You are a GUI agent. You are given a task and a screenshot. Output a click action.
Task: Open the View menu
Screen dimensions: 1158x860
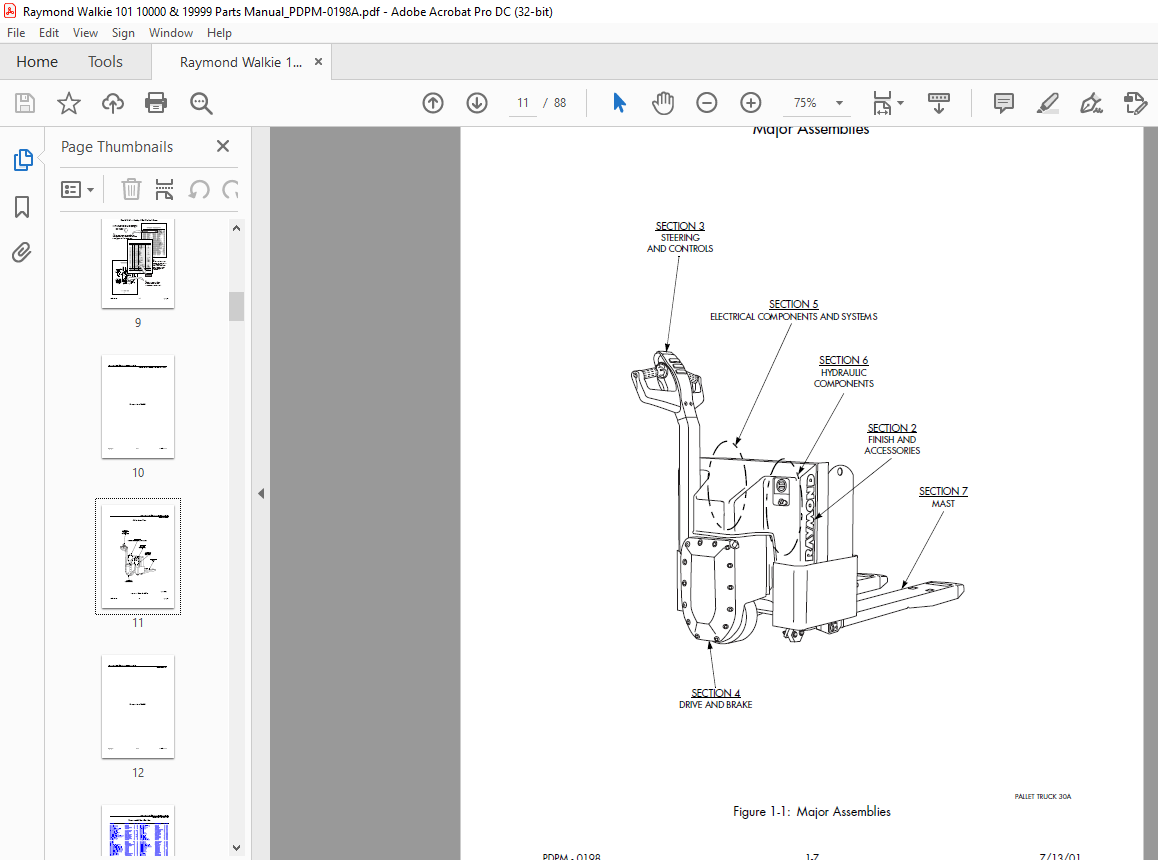point(85,33)
